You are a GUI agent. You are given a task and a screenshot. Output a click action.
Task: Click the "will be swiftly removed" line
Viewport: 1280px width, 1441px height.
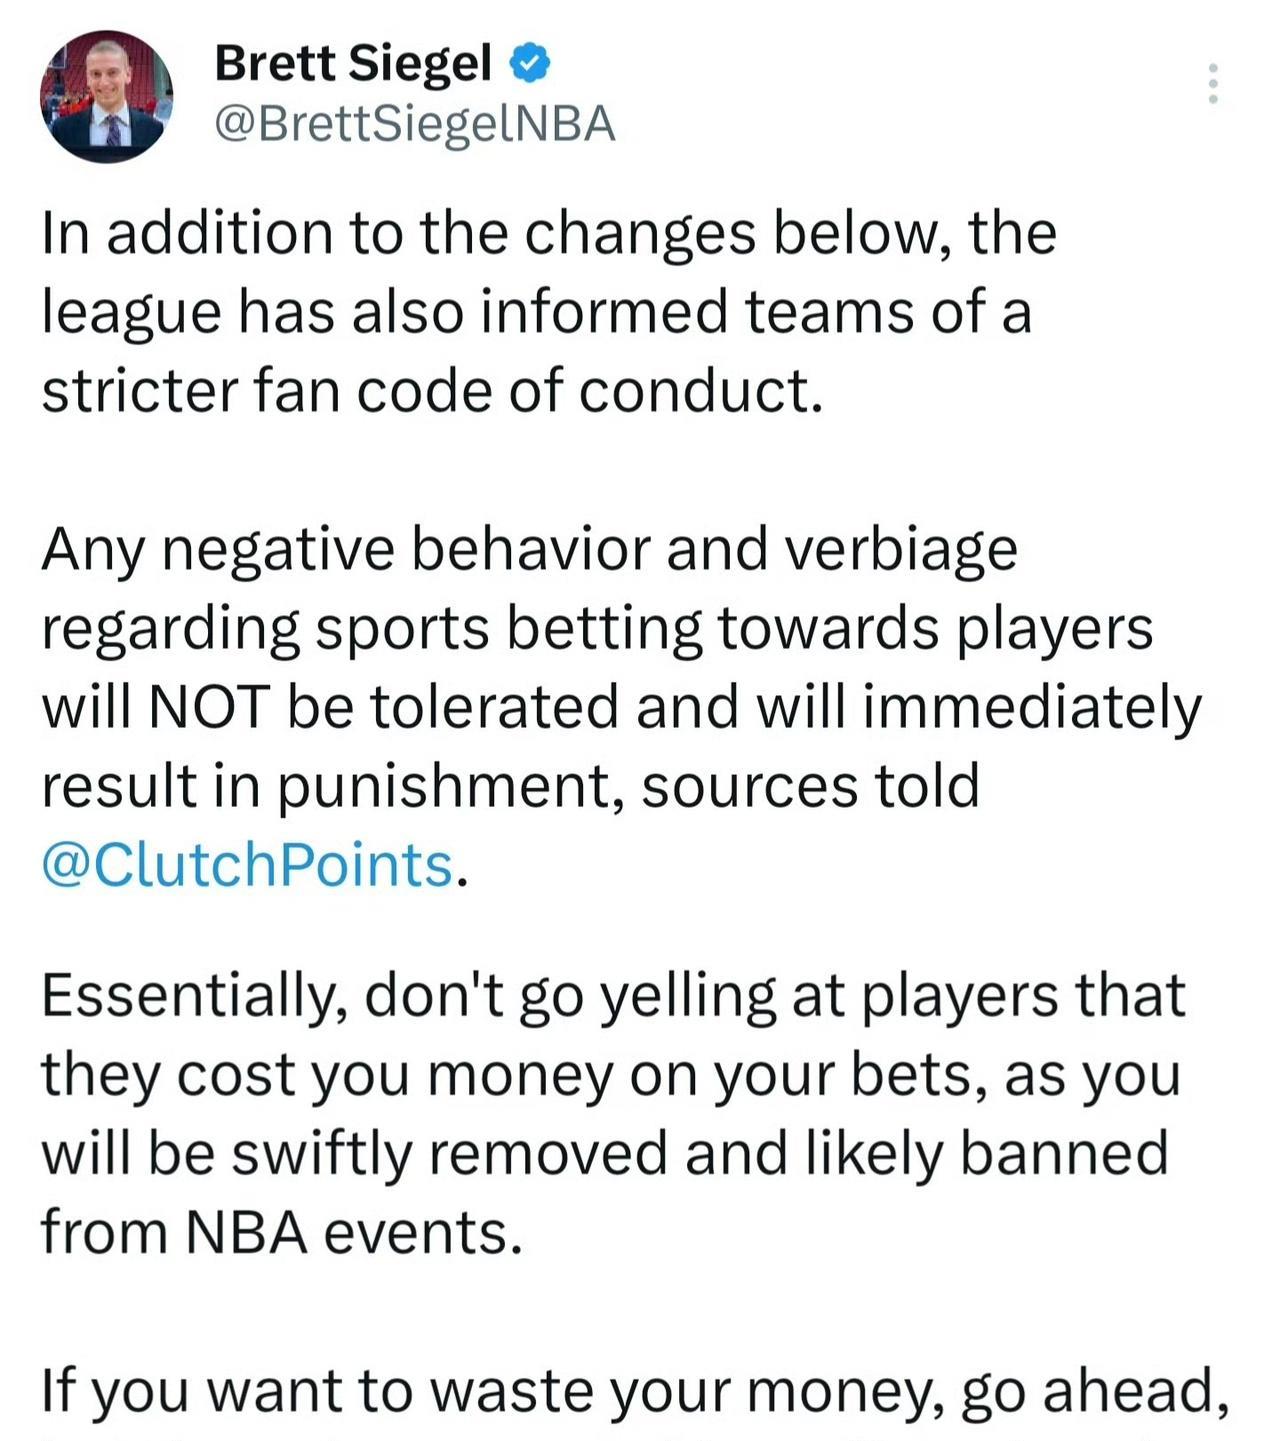point(604,1153)
